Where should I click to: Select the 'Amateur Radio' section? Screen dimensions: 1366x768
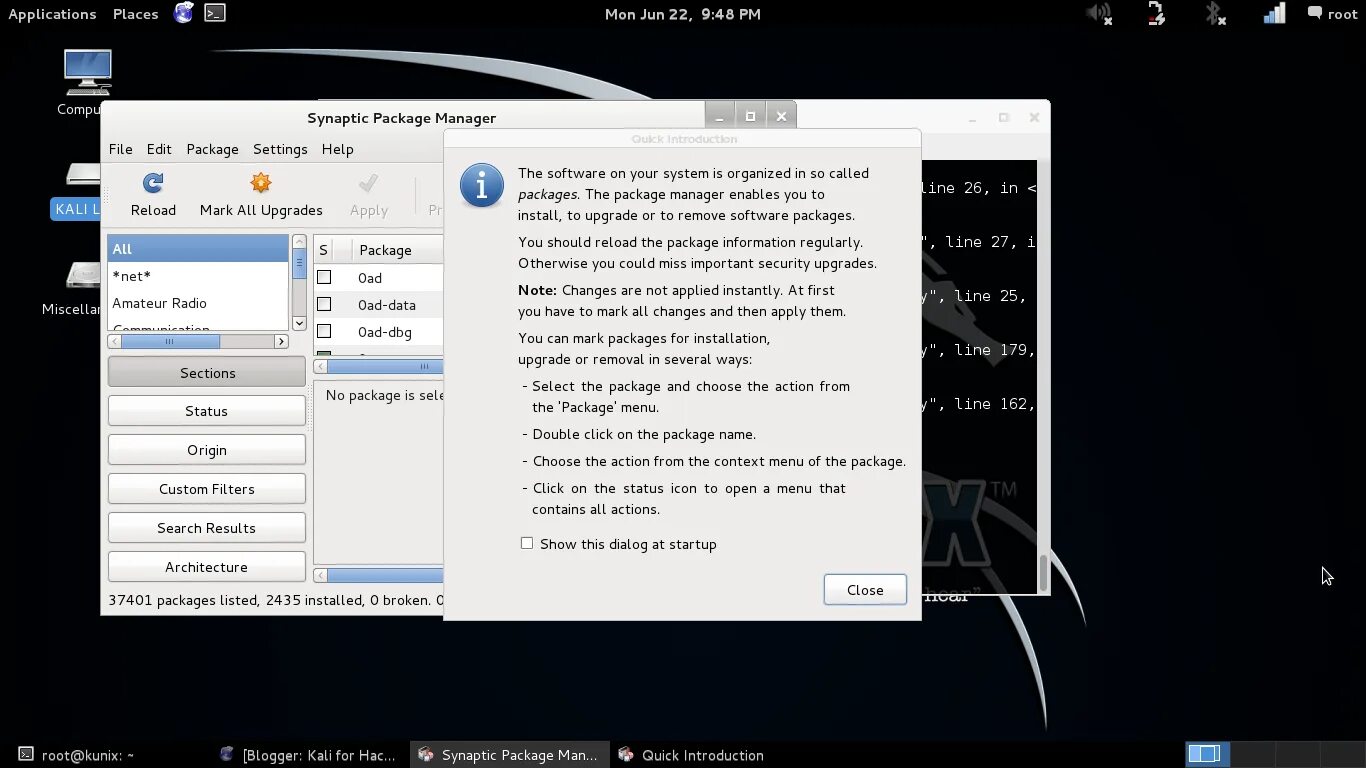point(198,303)
